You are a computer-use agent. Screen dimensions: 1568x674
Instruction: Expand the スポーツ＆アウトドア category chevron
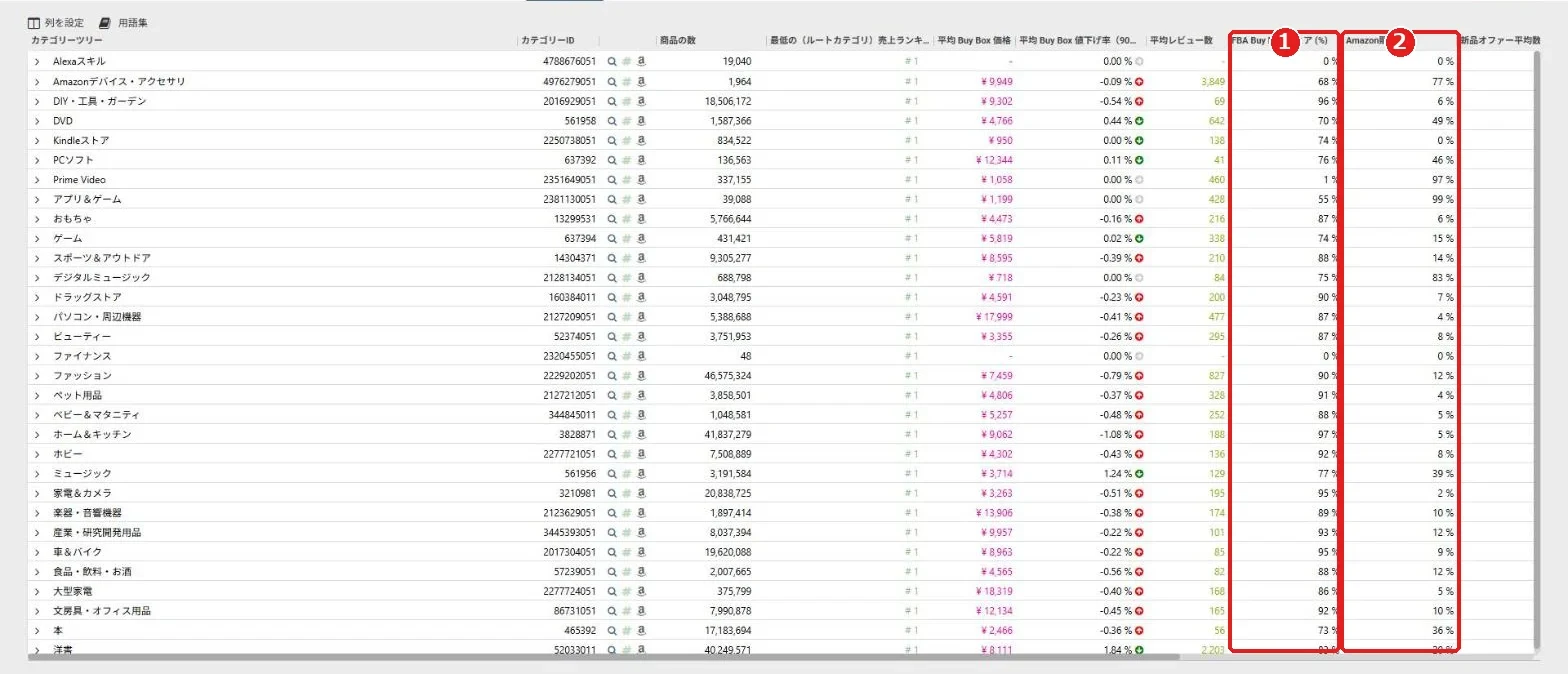click(x=37, y=258)
